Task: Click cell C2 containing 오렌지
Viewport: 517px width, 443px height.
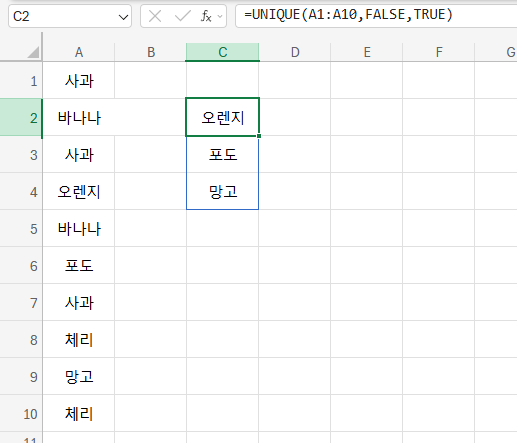Action: 222,117
